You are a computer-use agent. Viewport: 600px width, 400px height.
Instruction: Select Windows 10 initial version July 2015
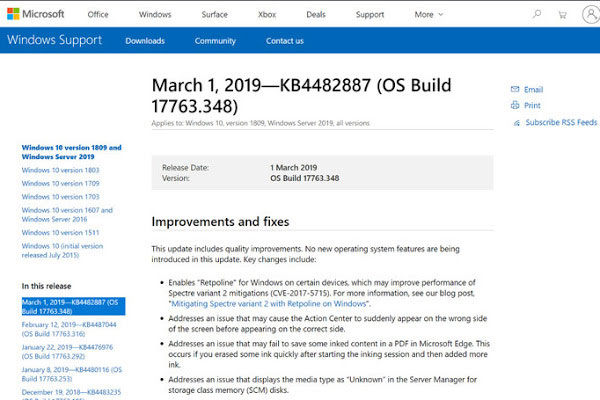(x=62, y=250)
